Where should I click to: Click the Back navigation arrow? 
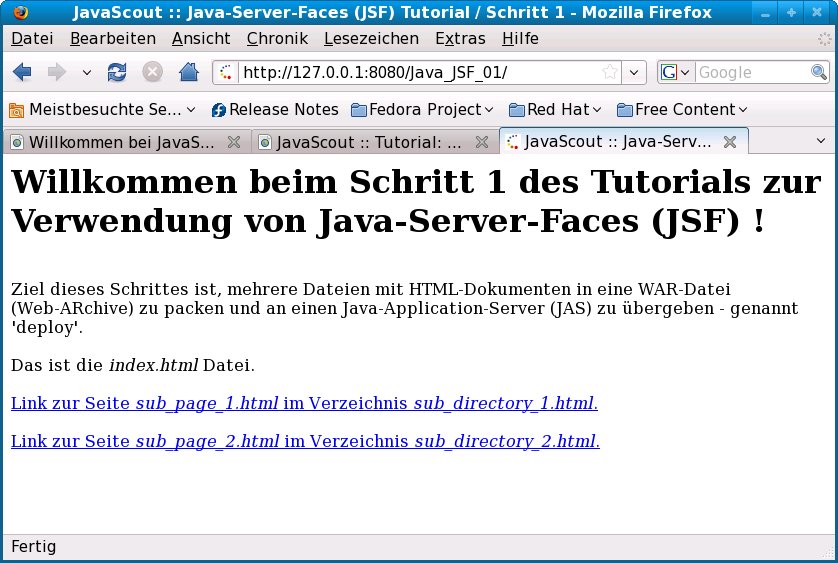[x=22, y=72]
